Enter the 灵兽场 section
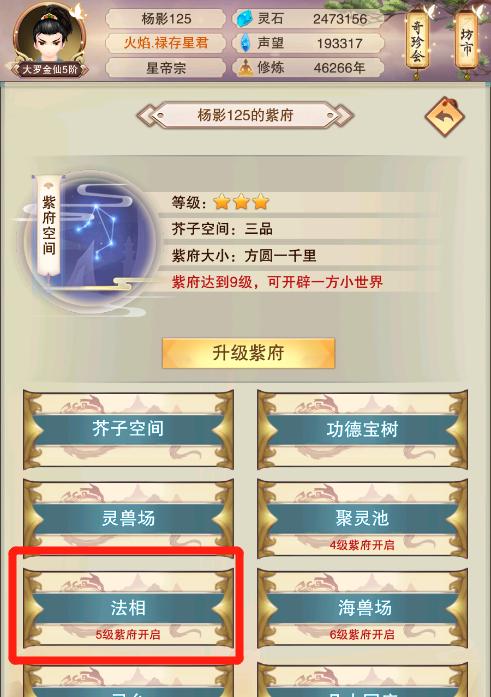The width and height of the screenshot is (491, 697). click(x=128, y=518)
